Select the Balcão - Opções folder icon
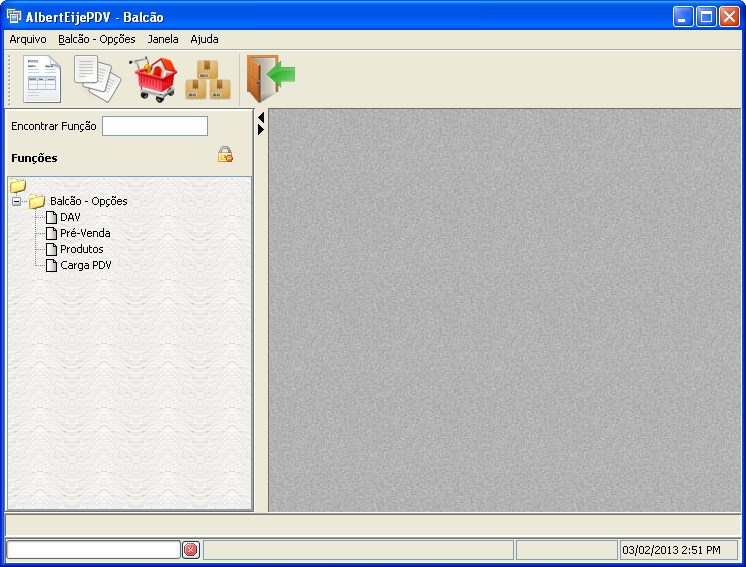The image size is (746, 567). pyautogui.click(x=37, y=202)
